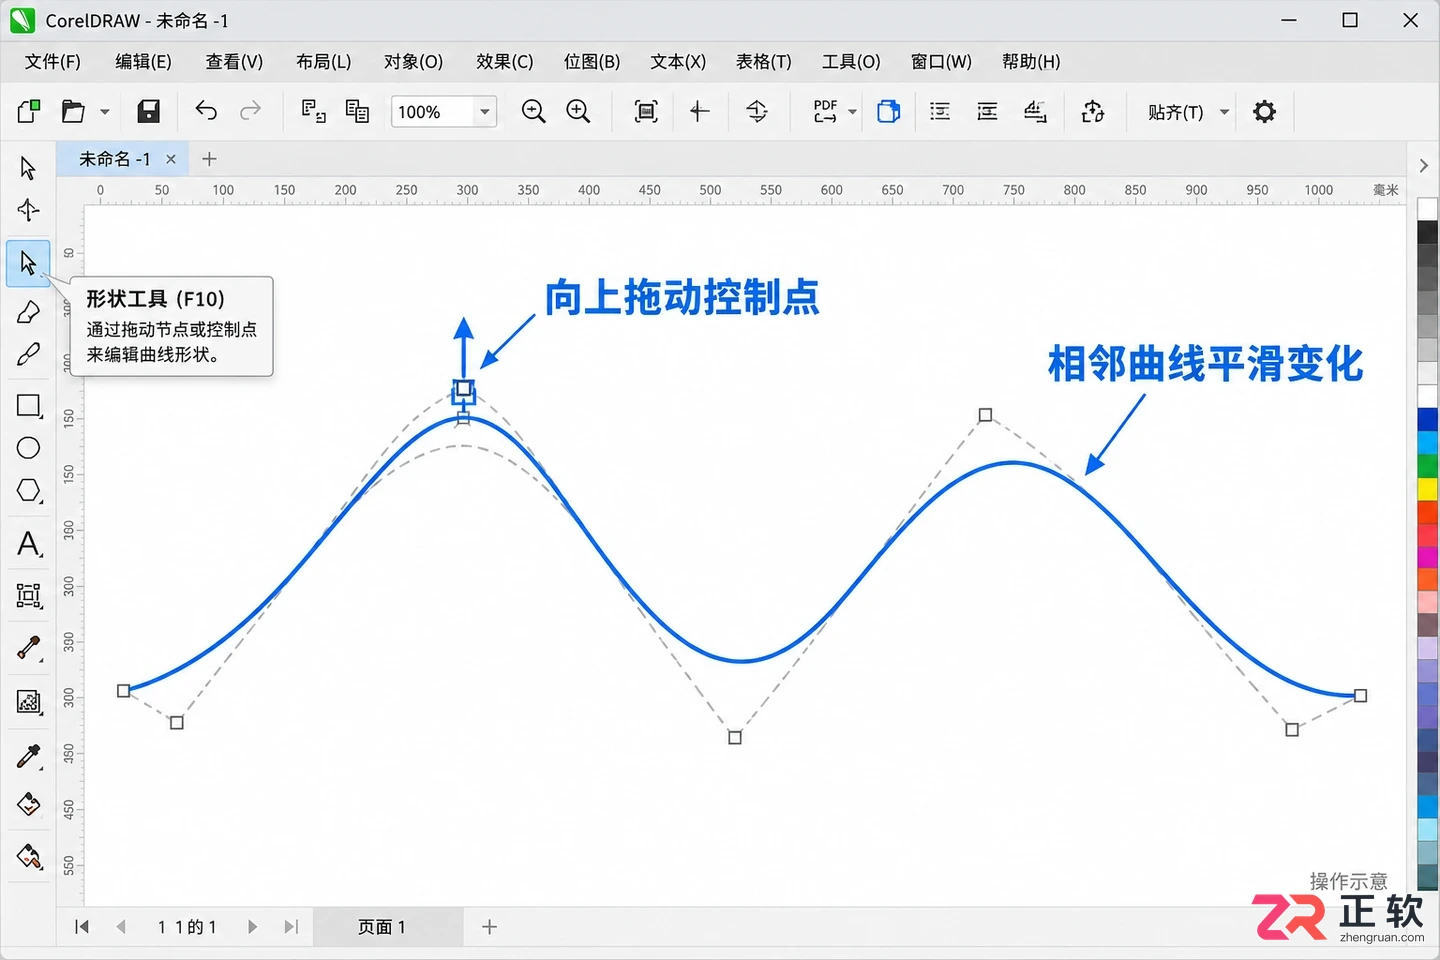Expand the side docker panel arrow
1440x960 pixels.
pyautogui.click(x=1423, y=166)
